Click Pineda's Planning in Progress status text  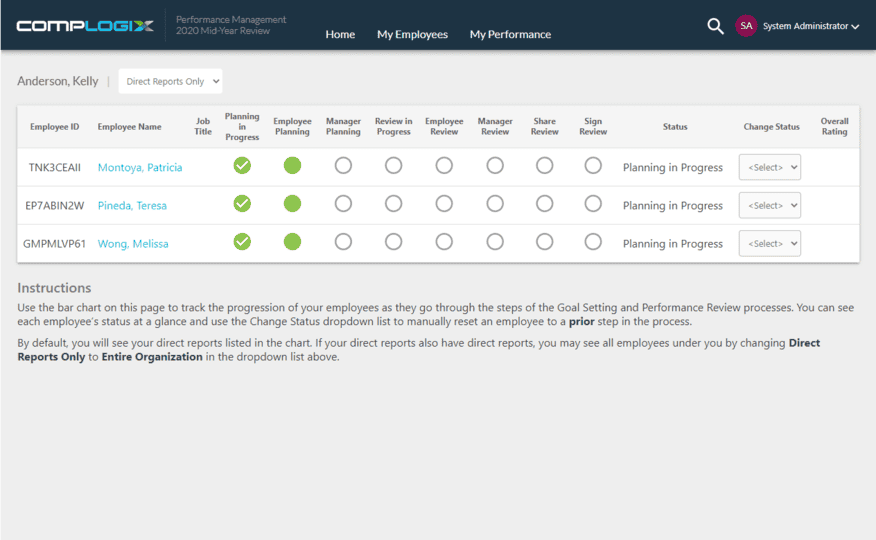(673, 206)
